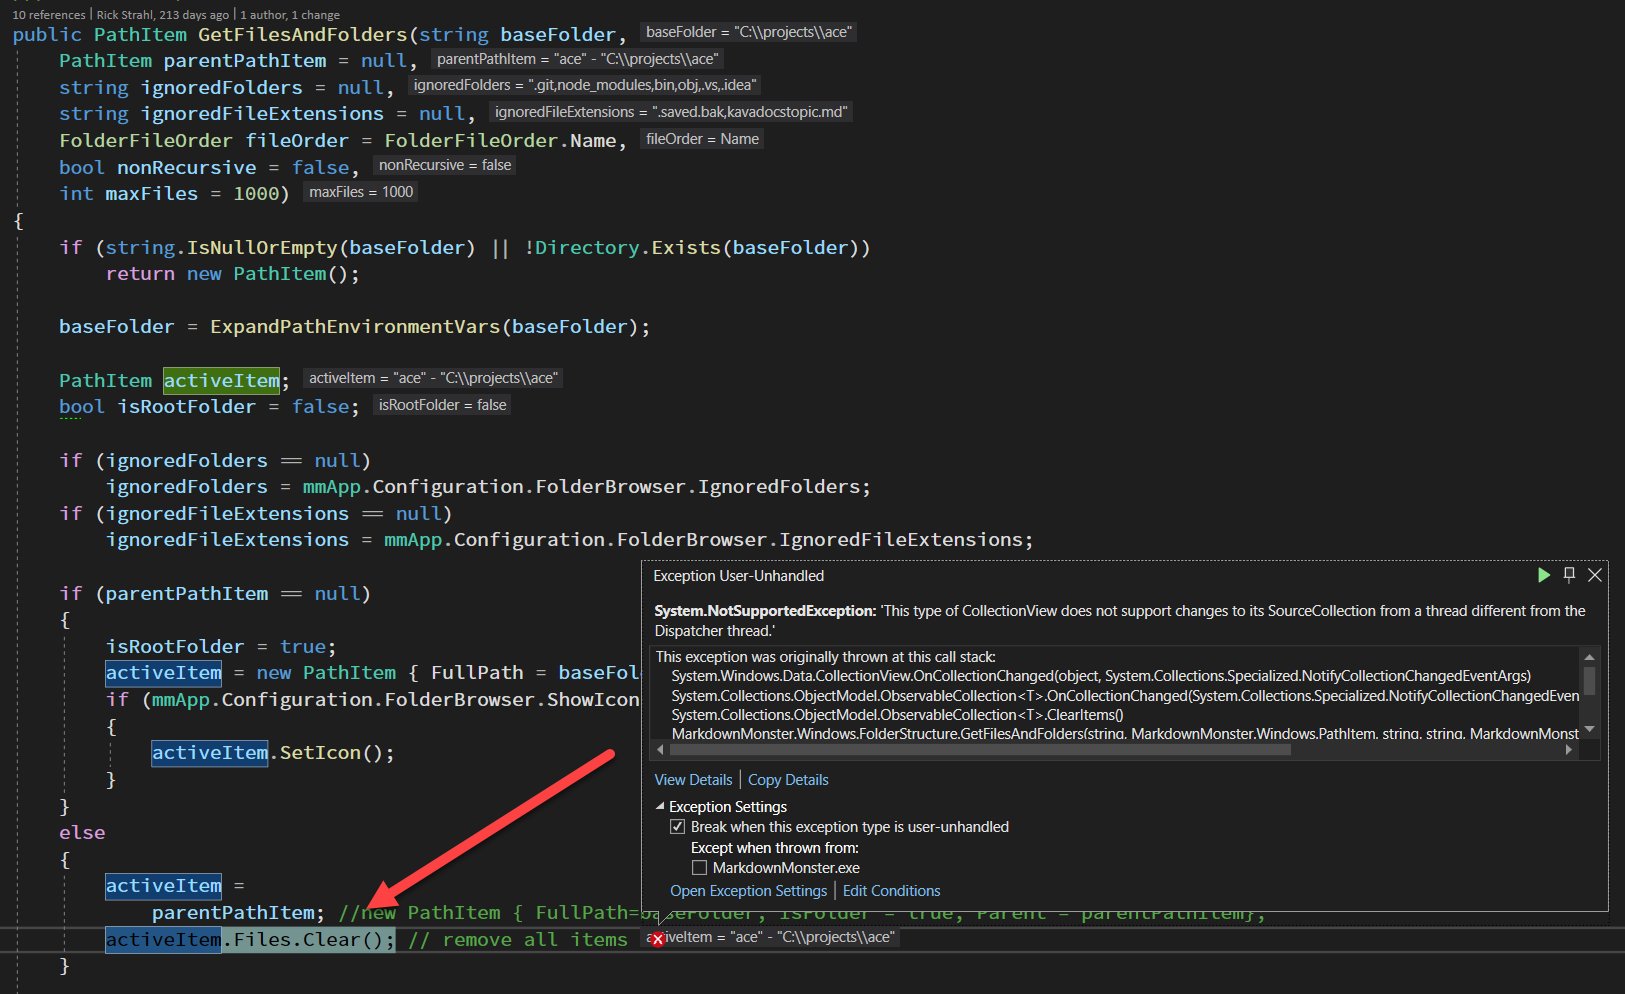Image resolution: width=1625 pixels, height=994 pixels.
Task: Click the call stack horizontal scrollbar thumb
Action: 980,749
